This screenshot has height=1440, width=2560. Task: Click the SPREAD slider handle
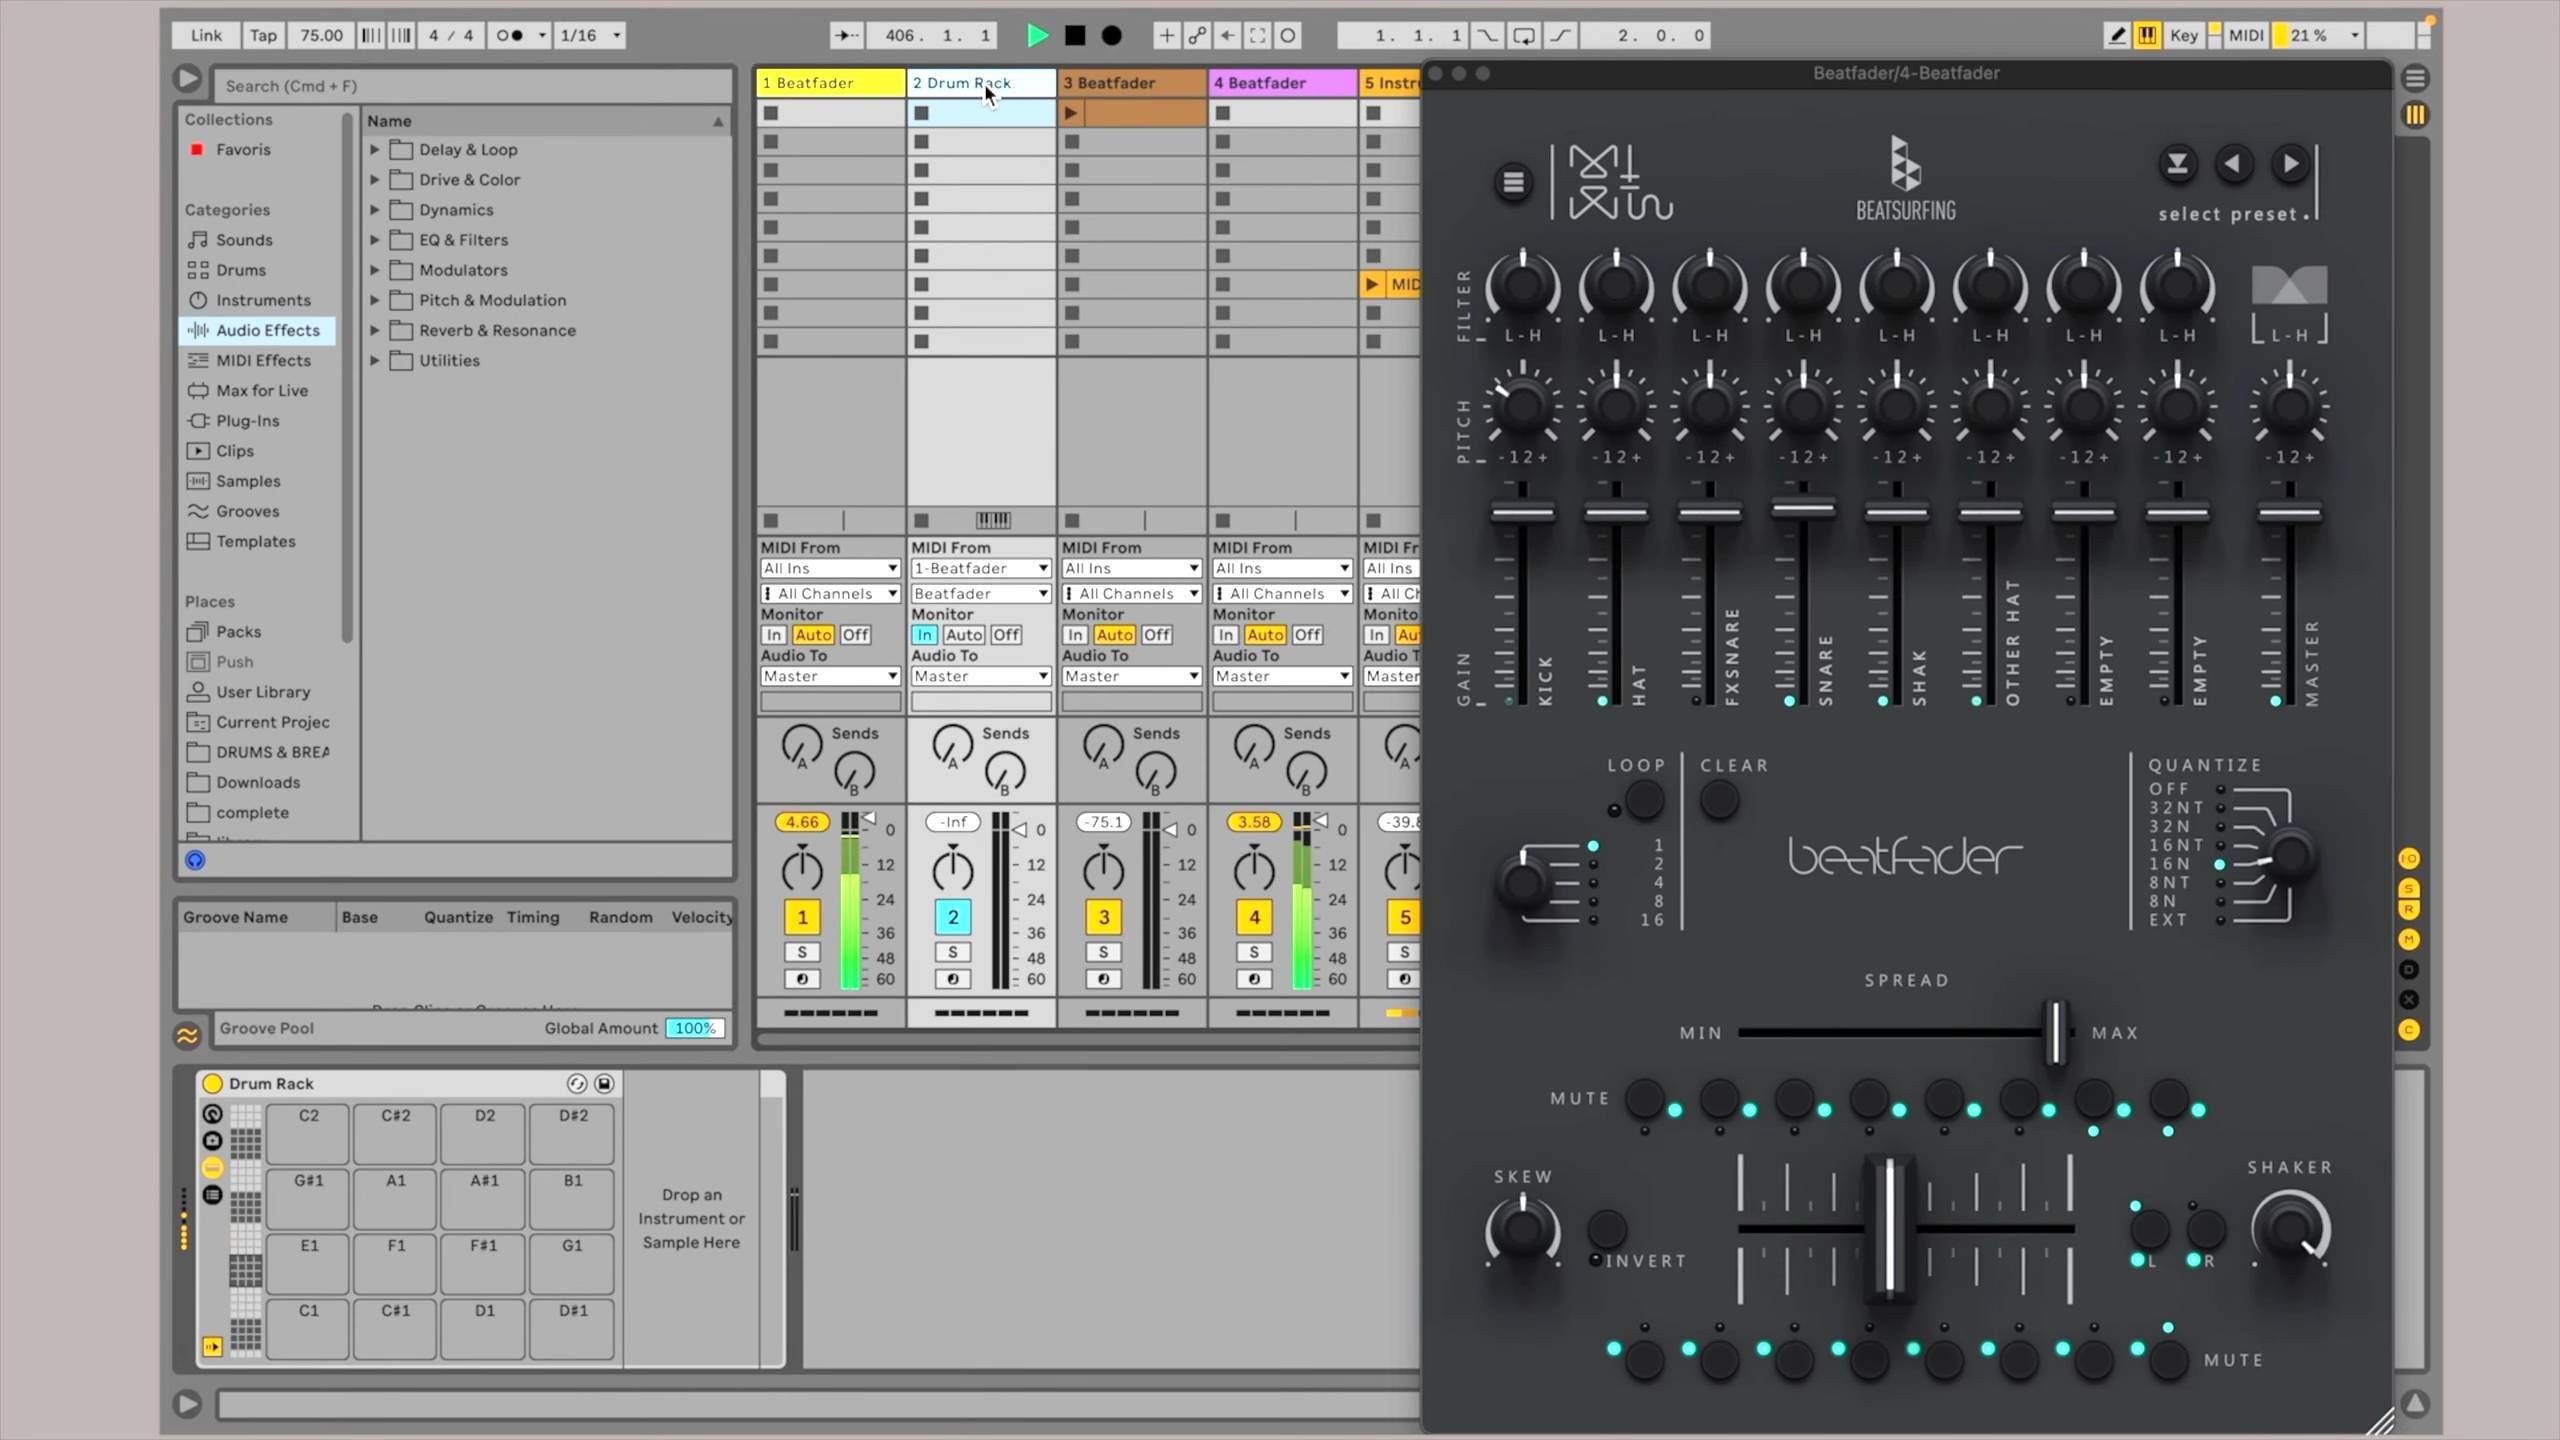tap(2056, 1032)
